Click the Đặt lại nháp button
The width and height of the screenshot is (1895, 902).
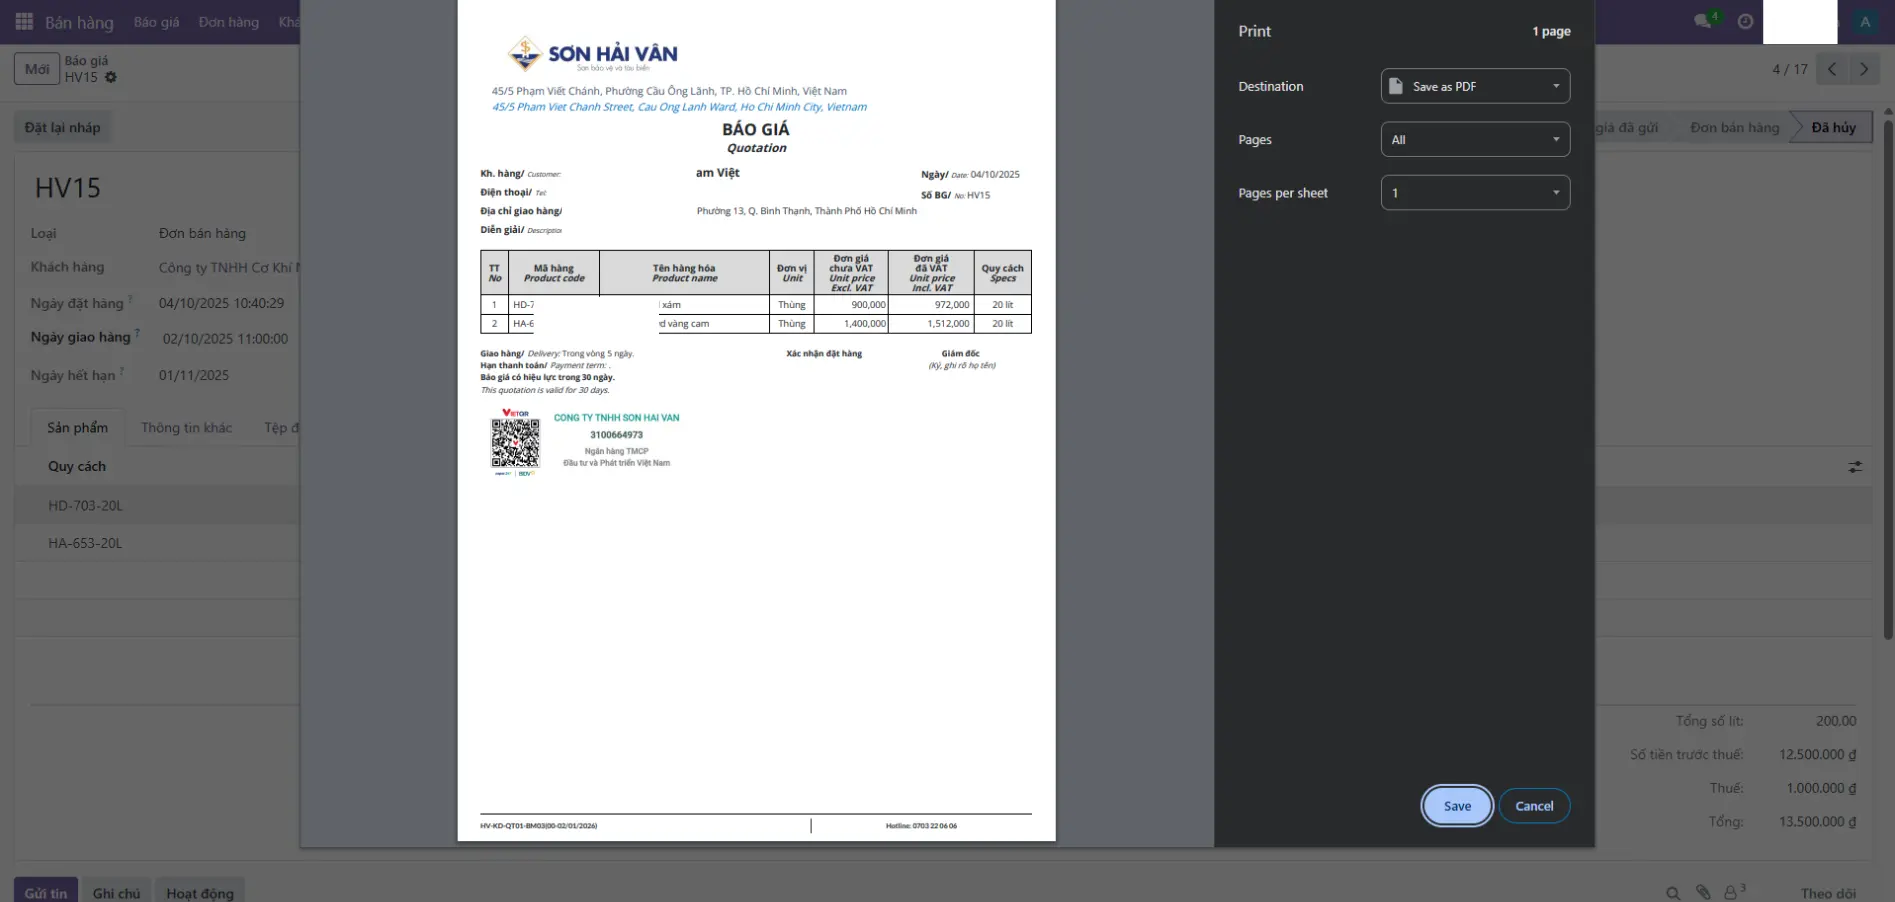pos(62,127)
